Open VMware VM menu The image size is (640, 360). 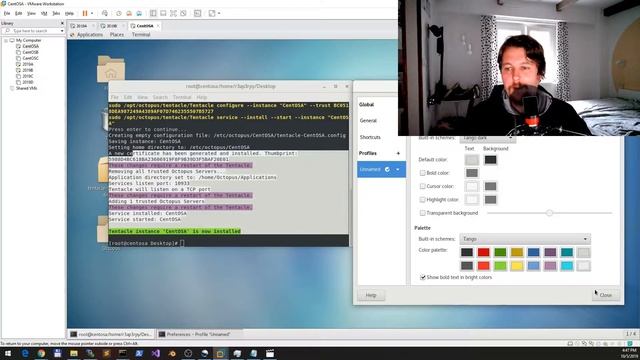44,13
